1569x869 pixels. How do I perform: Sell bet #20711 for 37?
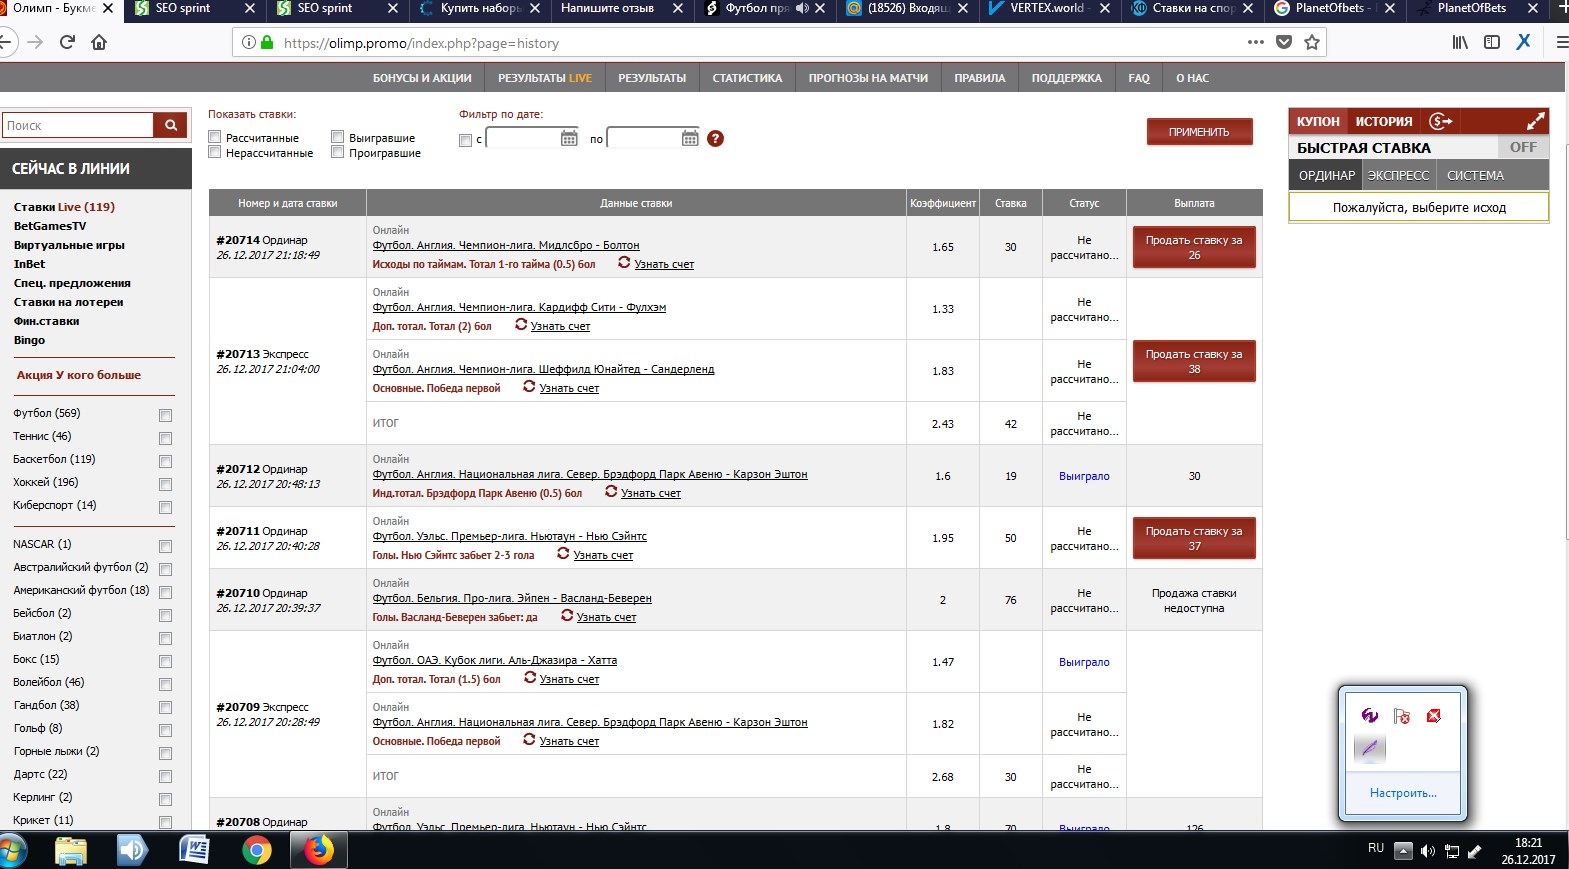pyautogui.click(x=1194, y=538)
